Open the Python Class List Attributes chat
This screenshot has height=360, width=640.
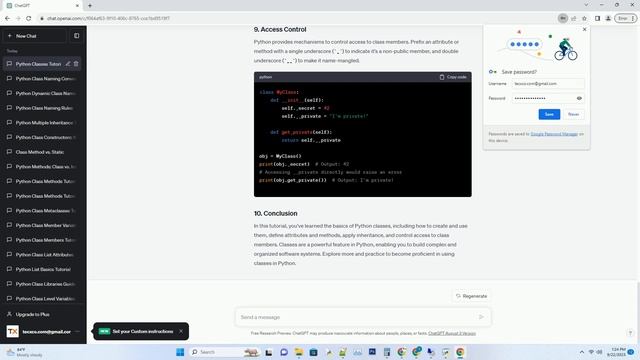pos(43,255)
